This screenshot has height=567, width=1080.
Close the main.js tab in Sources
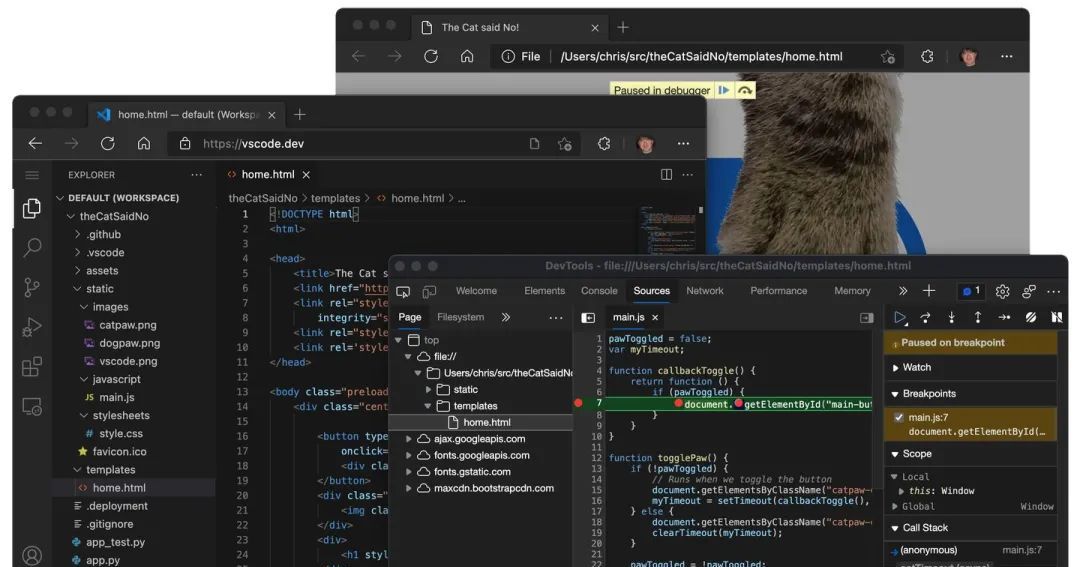[655, 318]
